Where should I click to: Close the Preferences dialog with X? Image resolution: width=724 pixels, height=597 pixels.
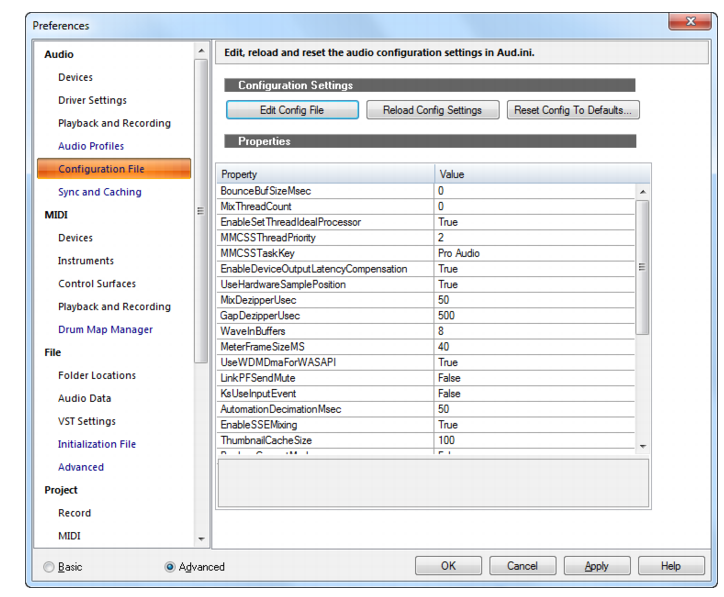pyautogui.click(x=690, y=21)
